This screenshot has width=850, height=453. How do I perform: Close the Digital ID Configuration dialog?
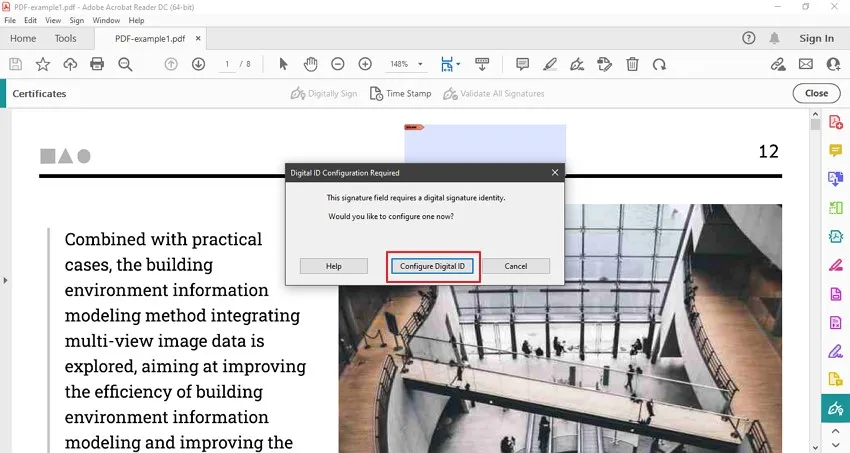coord(555,172)
